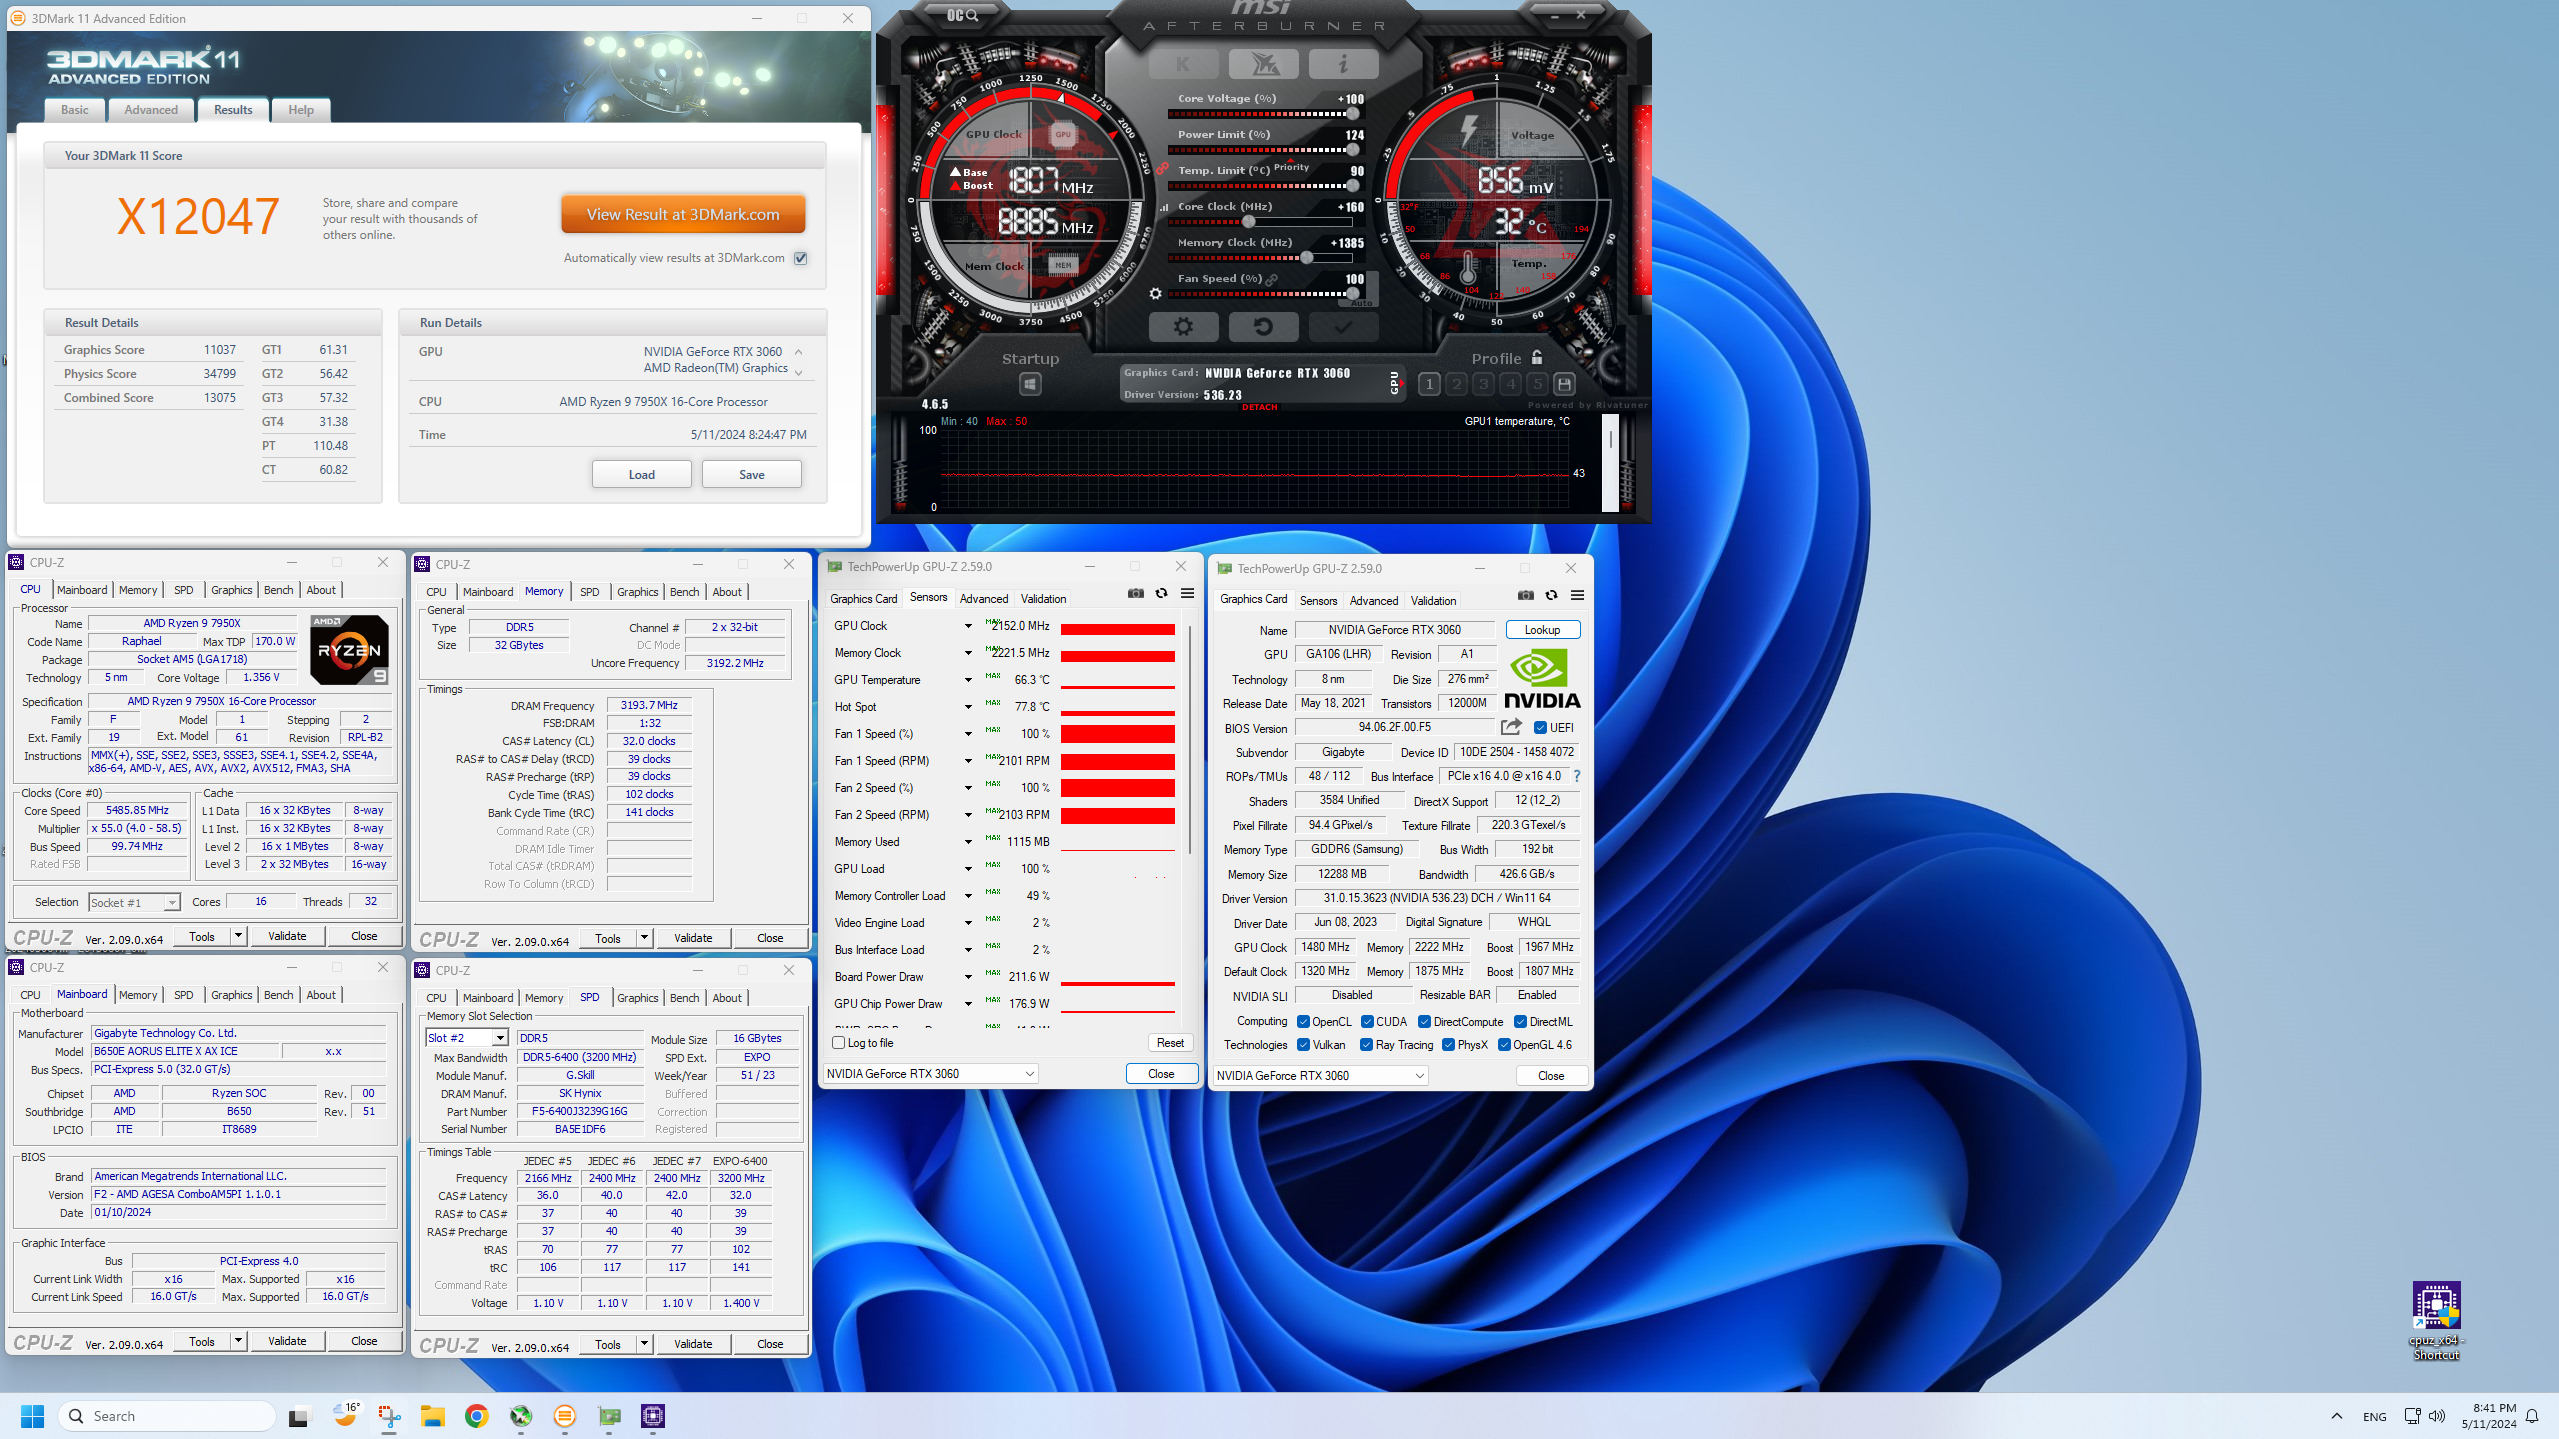Open Validation tab in GPU-Z Graphics Card window
The image size is (2559, 1439).
point(1433,601)
